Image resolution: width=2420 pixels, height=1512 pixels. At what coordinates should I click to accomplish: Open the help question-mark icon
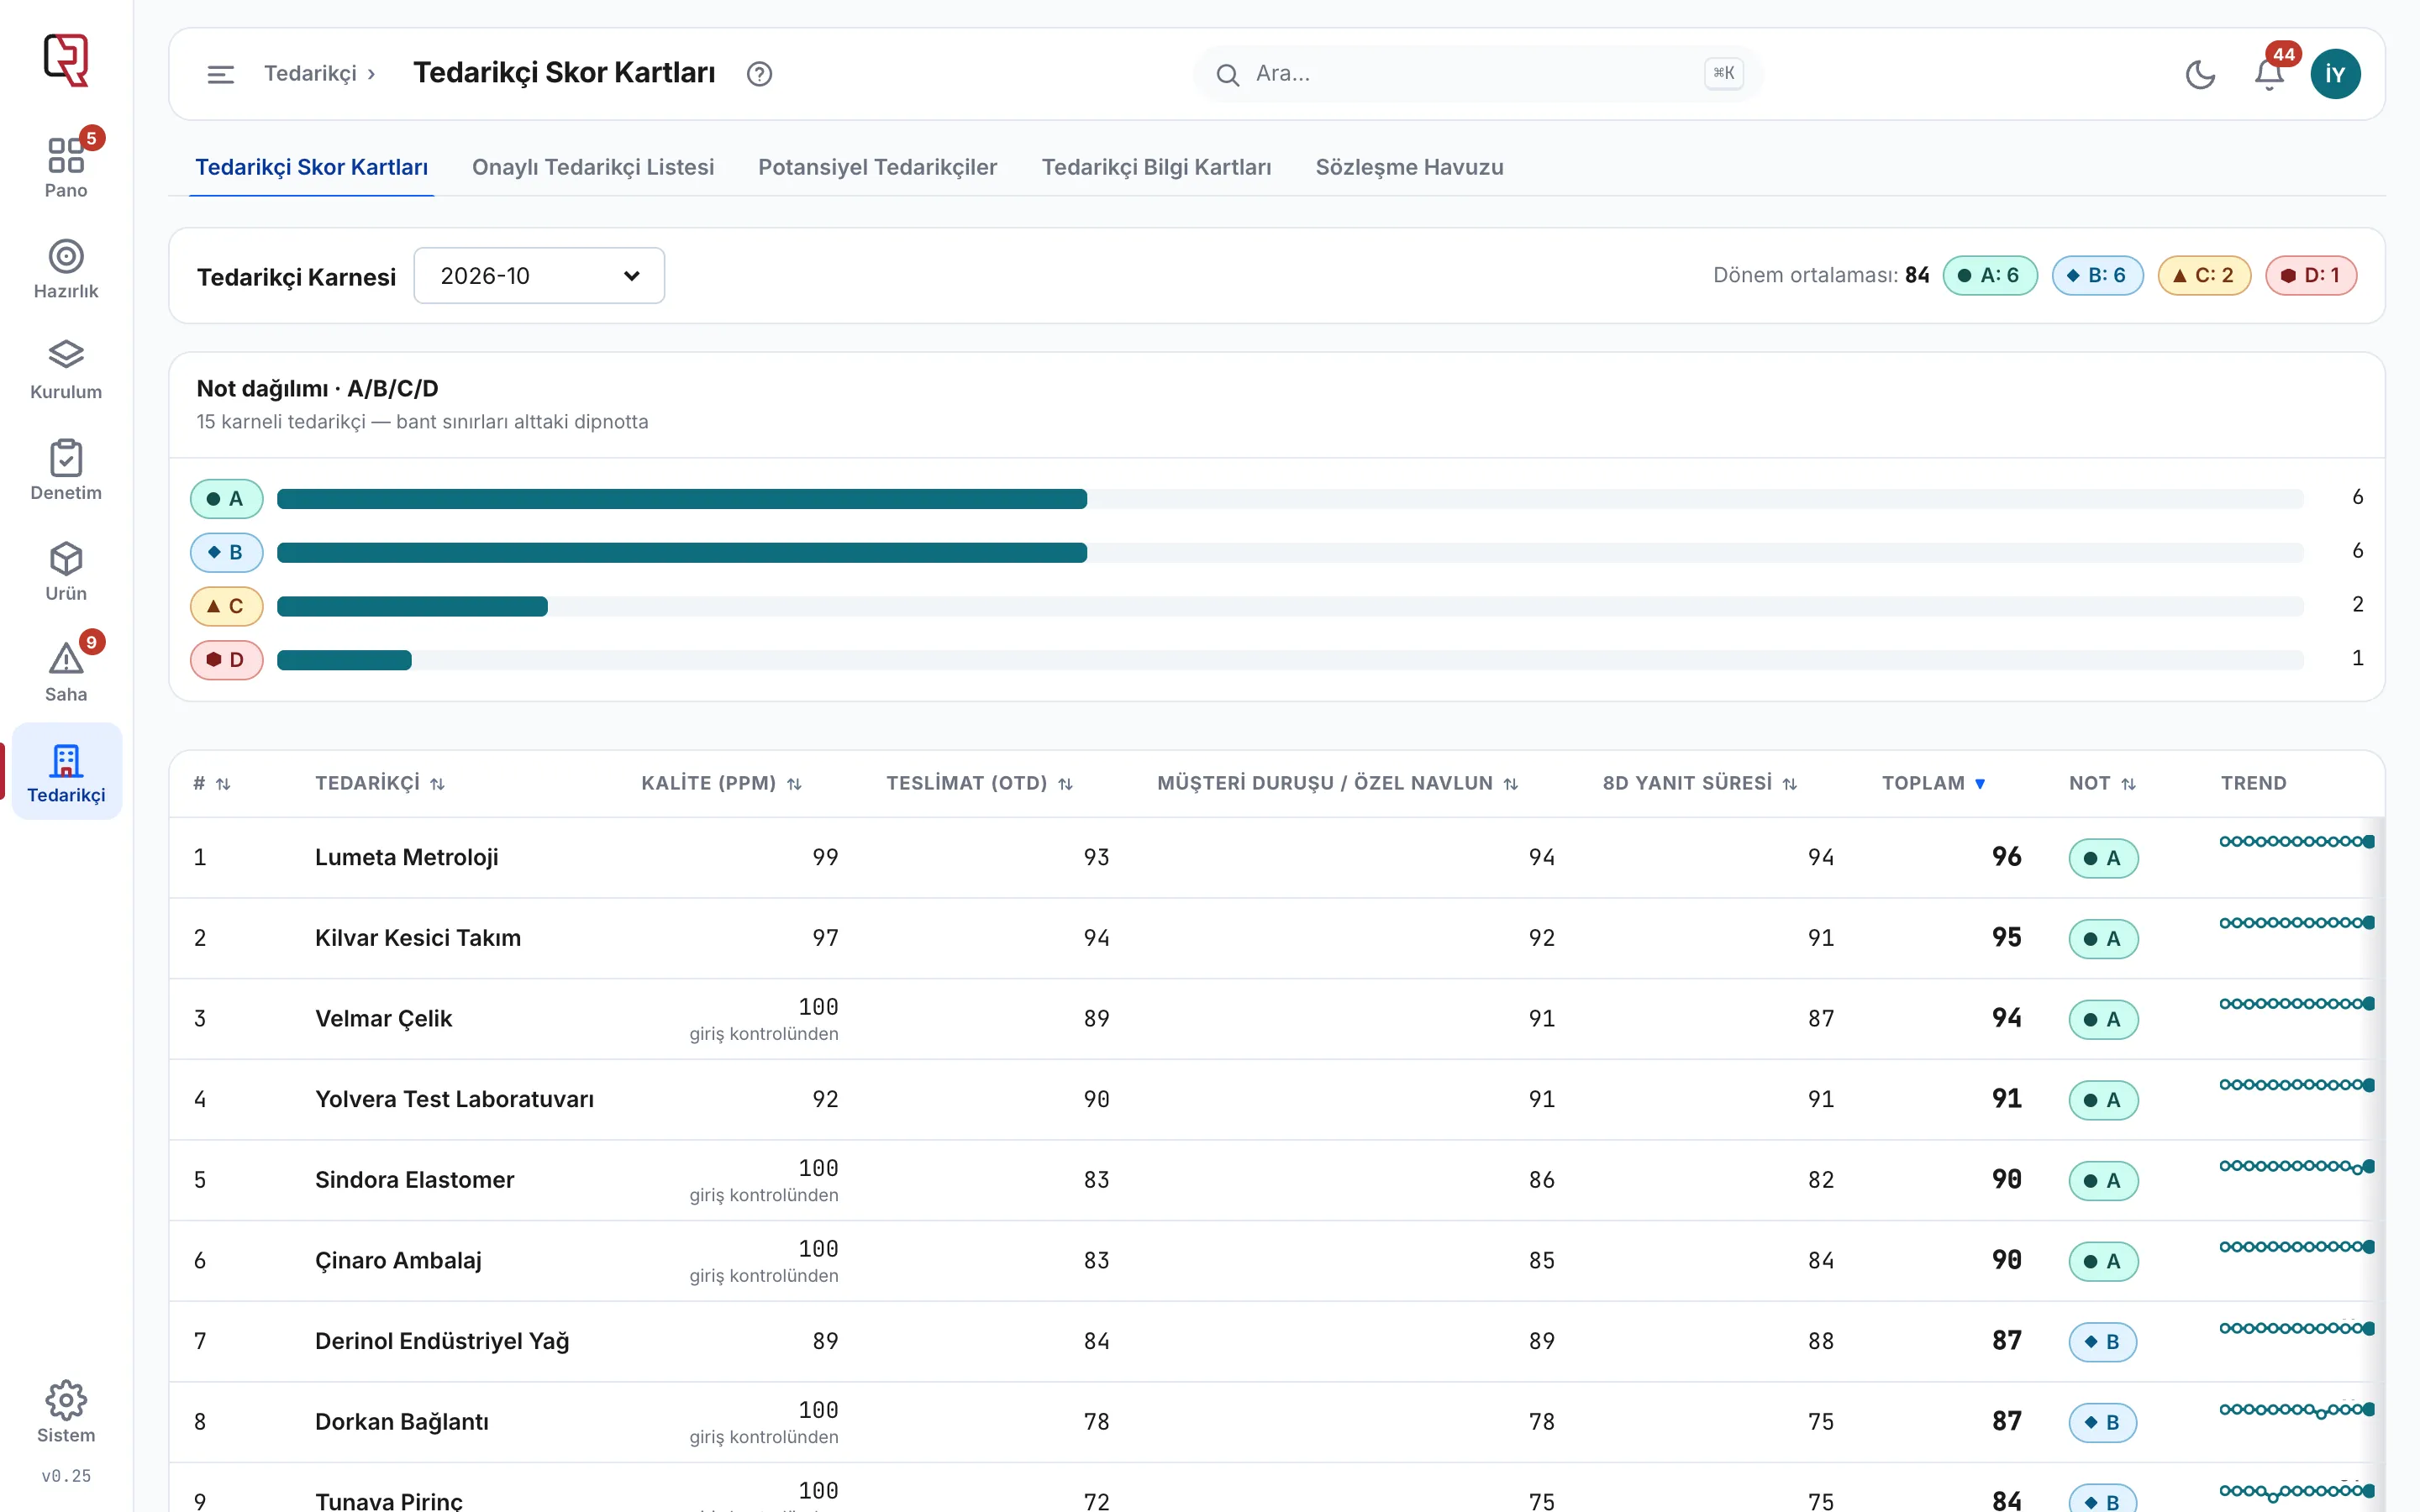(x=759, y=74)
